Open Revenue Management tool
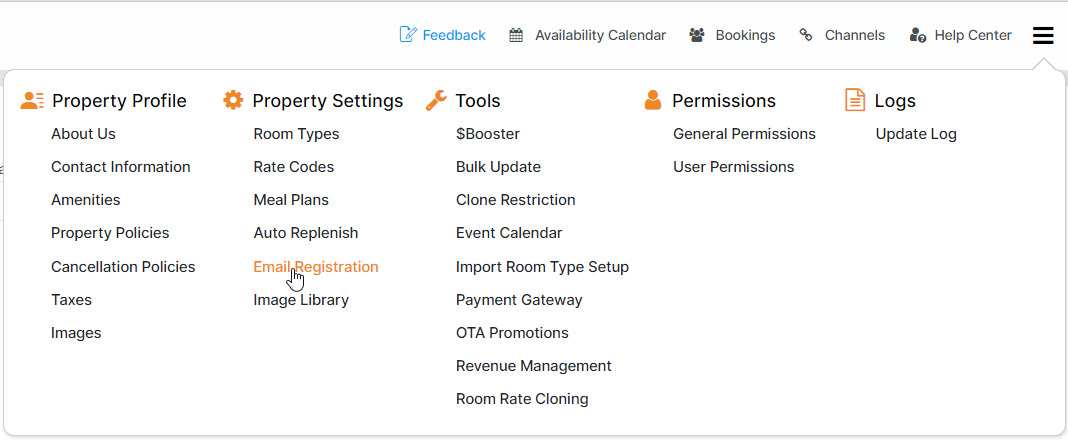 [x=534, y=366]
